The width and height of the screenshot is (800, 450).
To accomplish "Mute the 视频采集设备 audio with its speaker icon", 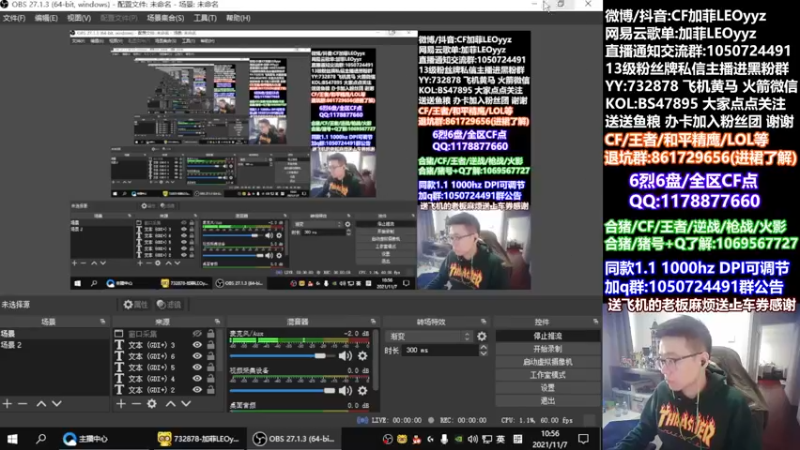I will (345, 391).
